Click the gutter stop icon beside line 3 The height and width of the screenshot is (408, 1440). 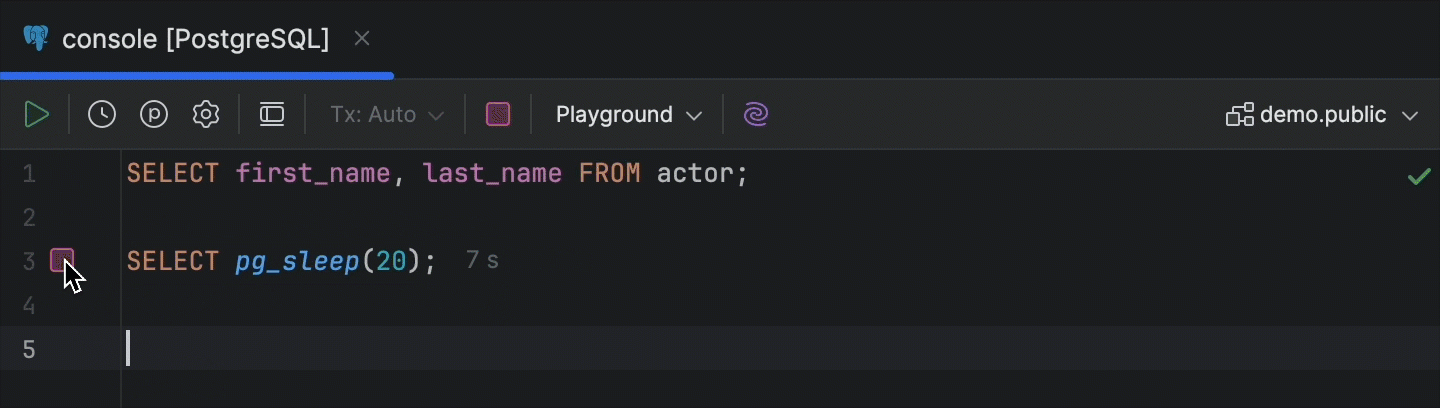[62, 261]
